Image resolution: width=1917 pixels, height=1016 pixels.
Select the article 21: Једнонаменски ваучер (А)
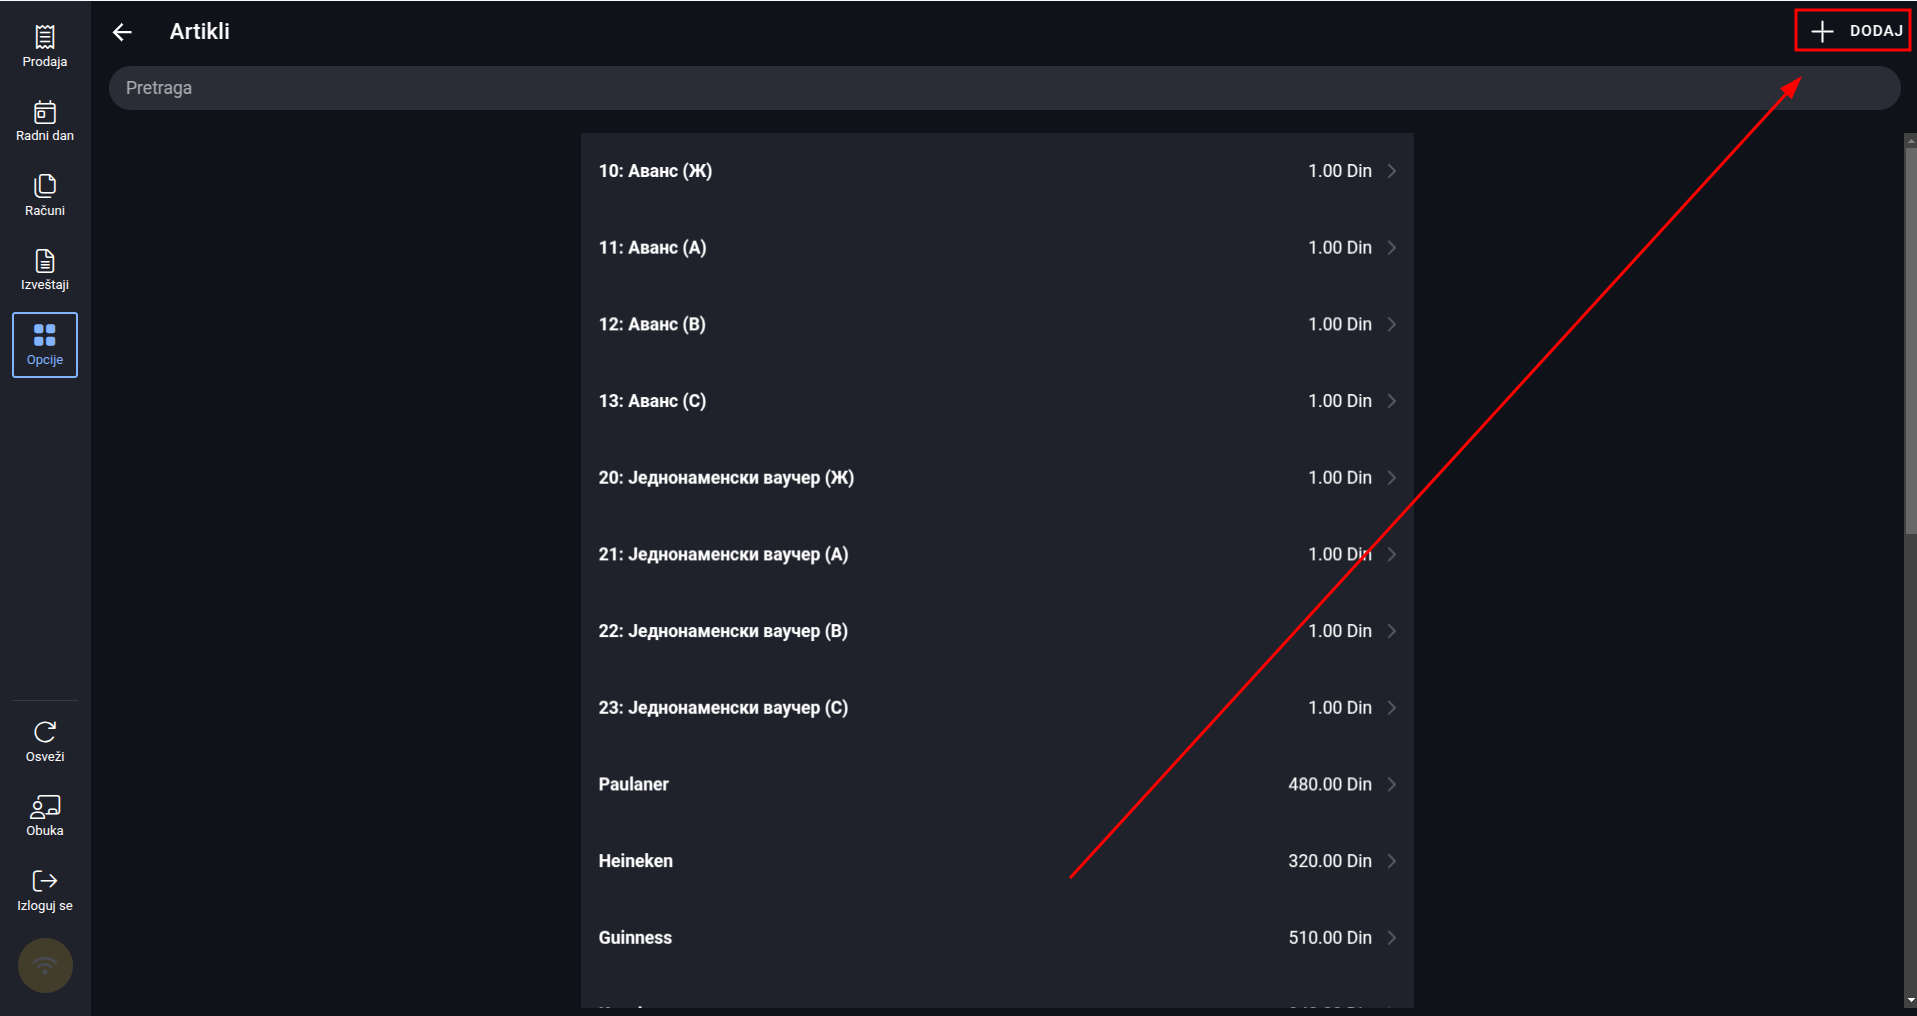coord(723,554)
